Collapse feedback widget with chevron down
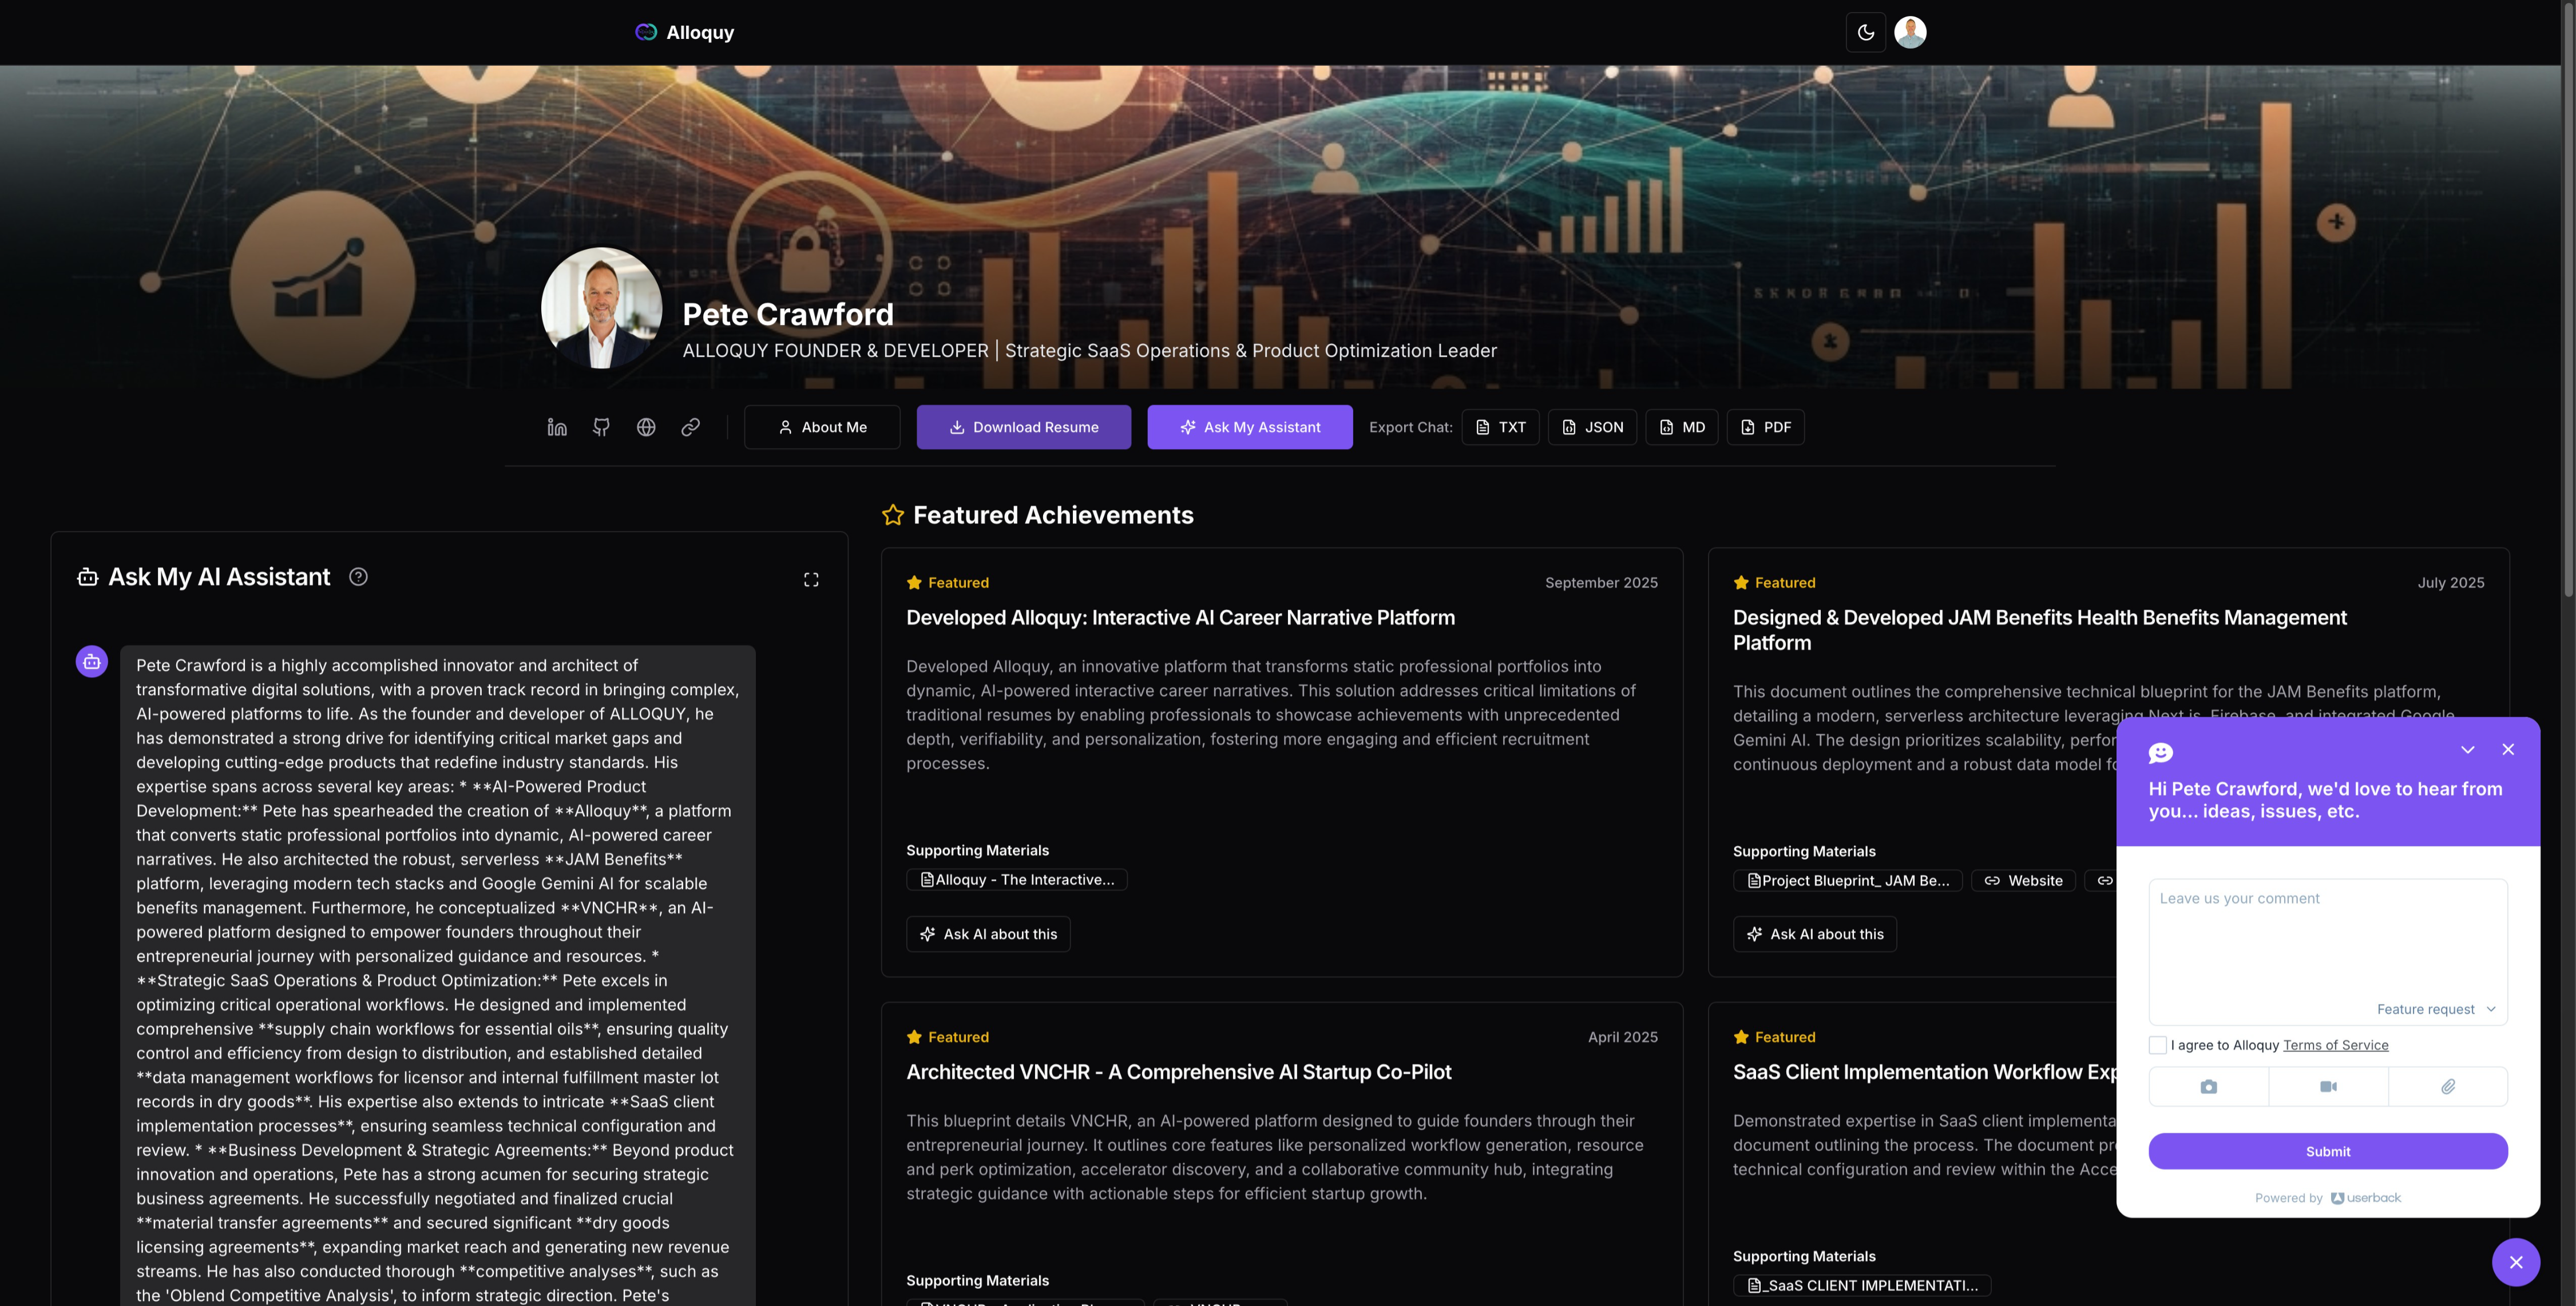 point(2467,750)
